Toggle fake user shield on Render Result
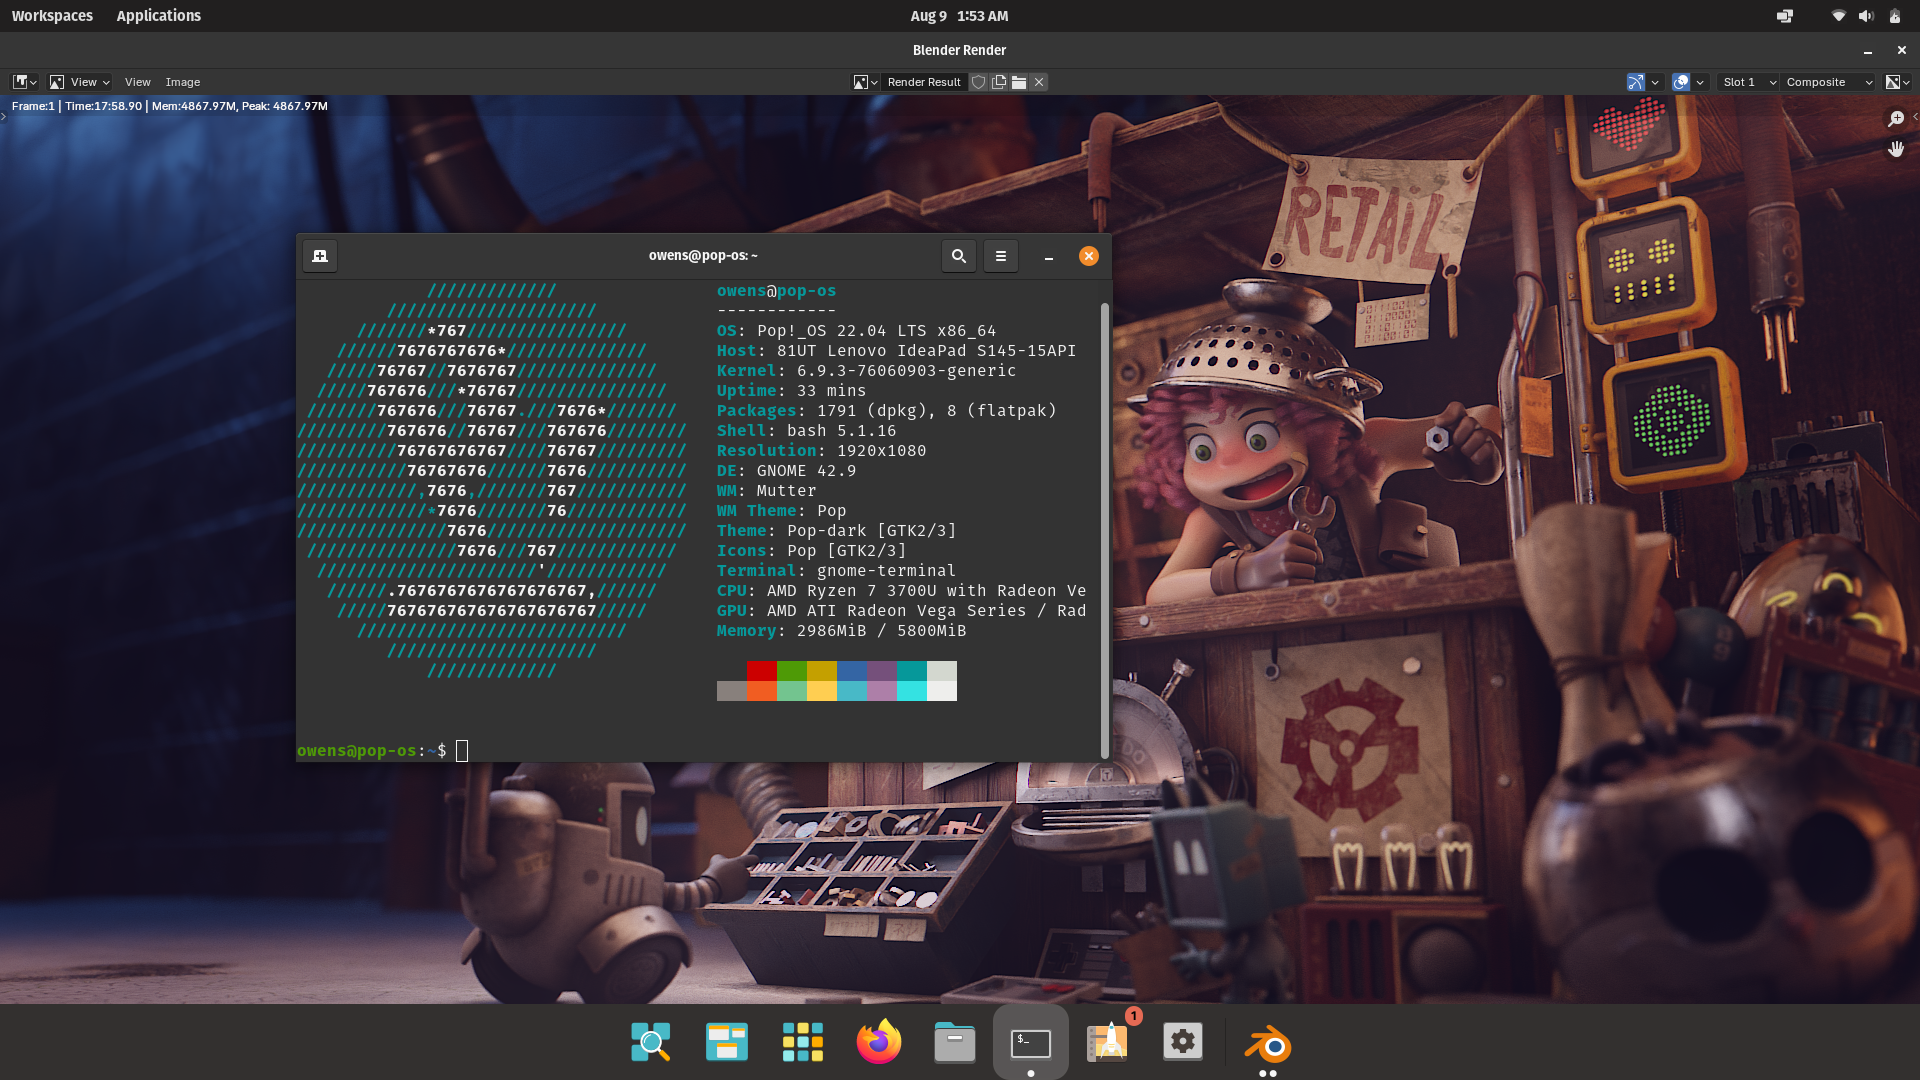Viewport: 1920px width, 1080px height. (x=979, y=82)
